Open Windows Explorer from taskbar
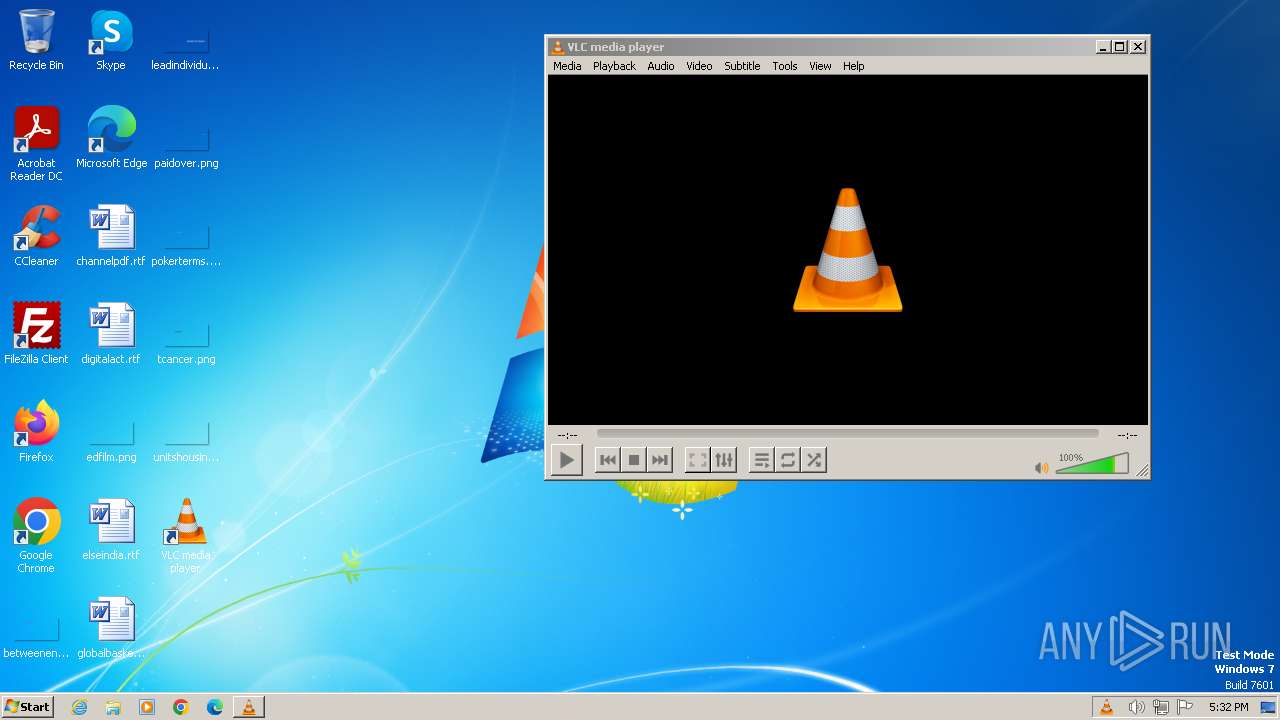1280x720 pixels. tap(113, 707)
